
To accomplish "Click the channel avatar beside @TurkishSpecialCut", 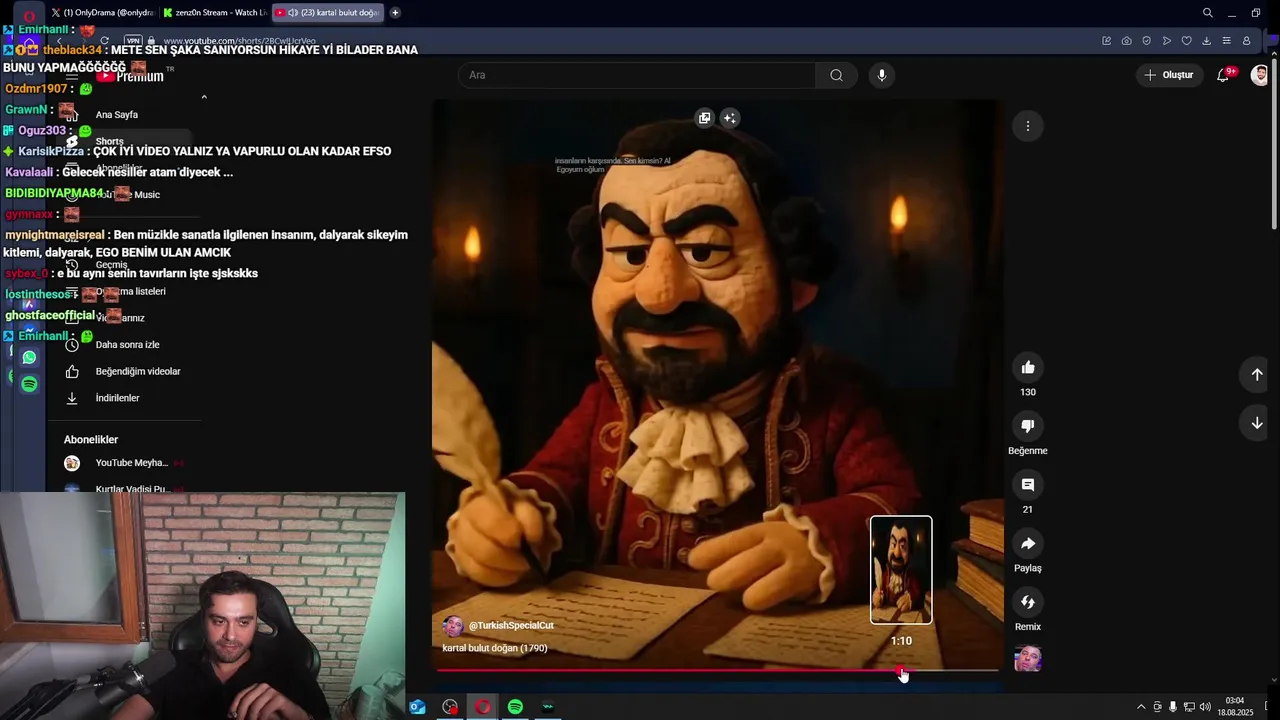I will click(453, 626).
